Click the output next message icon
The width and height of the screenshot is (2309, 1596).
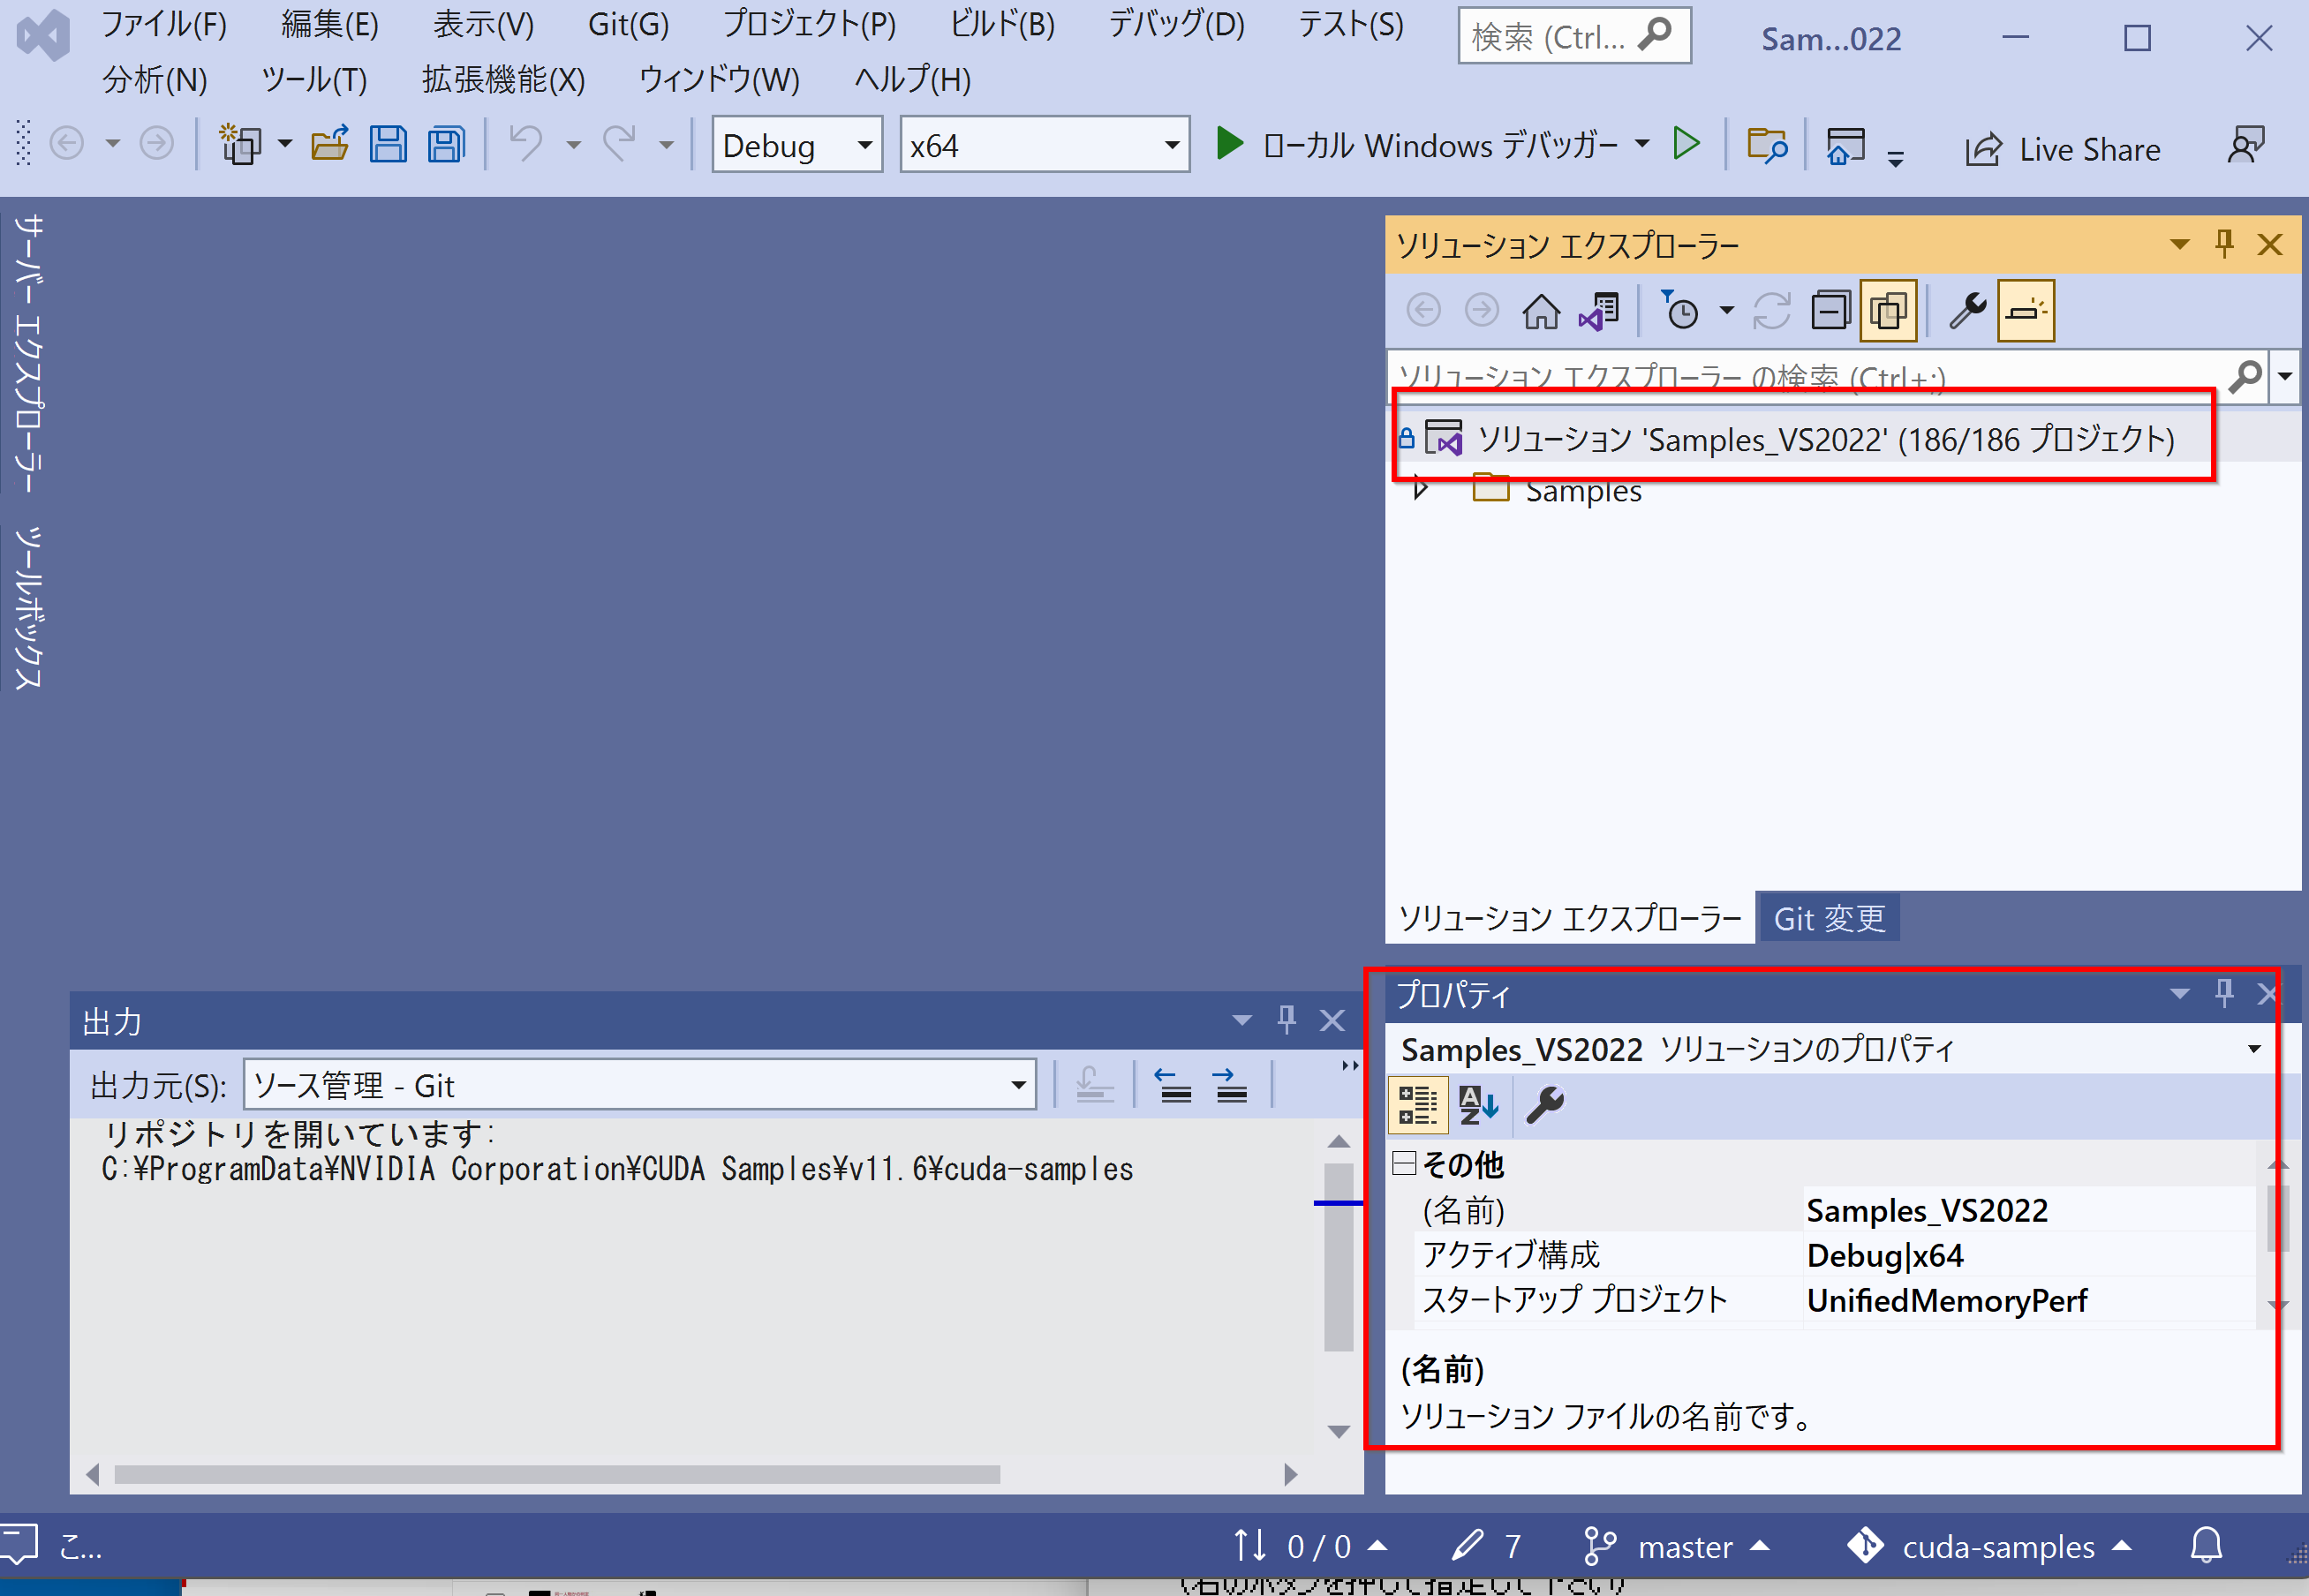1230,1085
